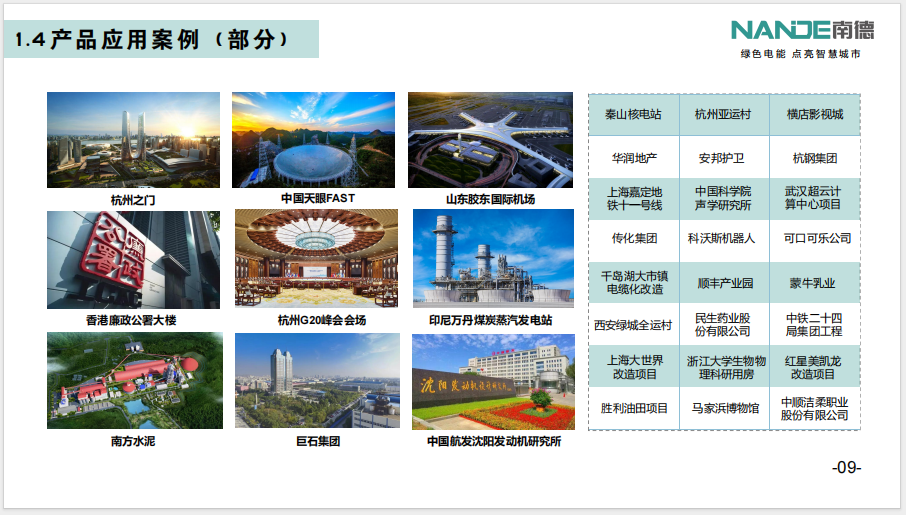The height and width of the screenshot is (515, 906).
Task: Select the 杭州亚运村 table cell
Action: pyautogui.click(x=724, y=114)
